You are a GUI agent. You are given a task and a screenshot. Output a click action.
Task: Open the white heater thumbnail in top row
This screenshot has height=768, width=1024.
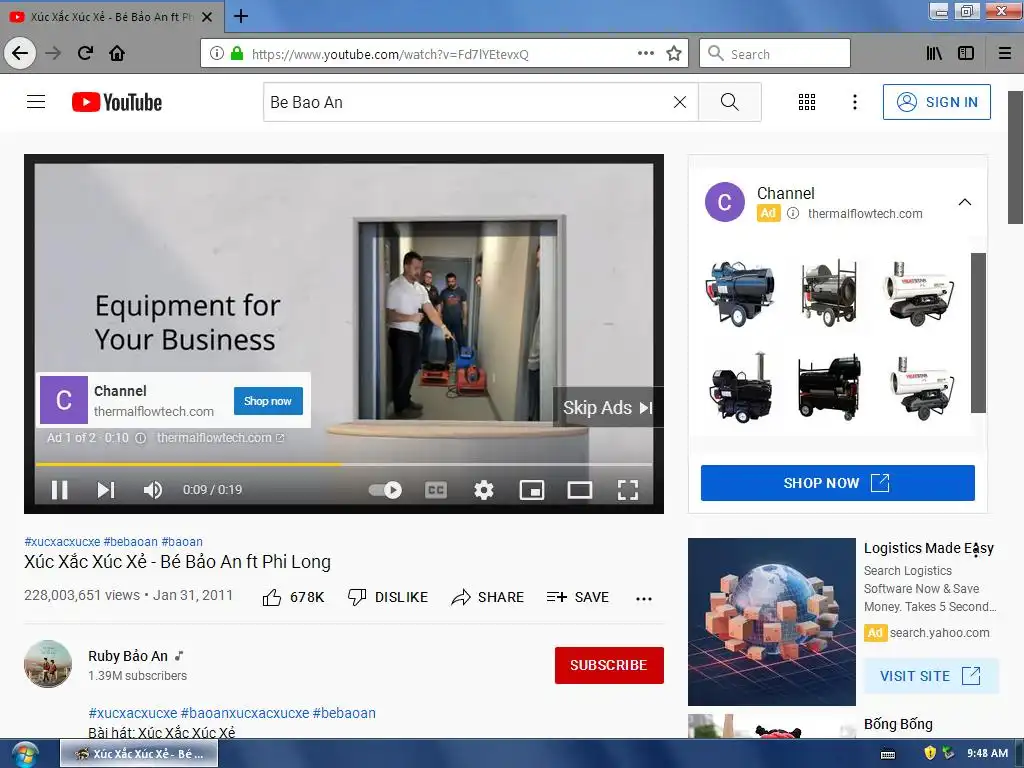coord(919,293)
